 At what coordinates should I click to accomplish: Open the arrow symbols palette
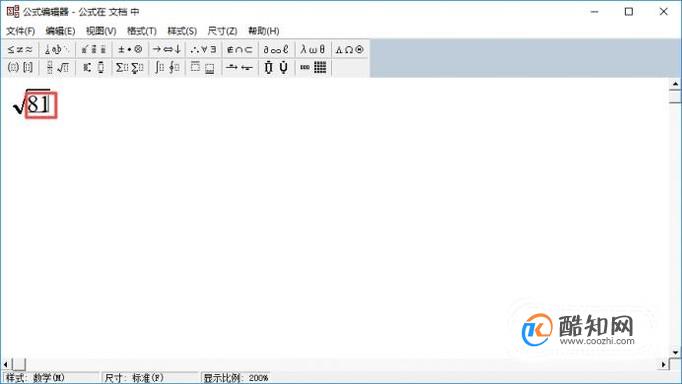pos(167,50)
